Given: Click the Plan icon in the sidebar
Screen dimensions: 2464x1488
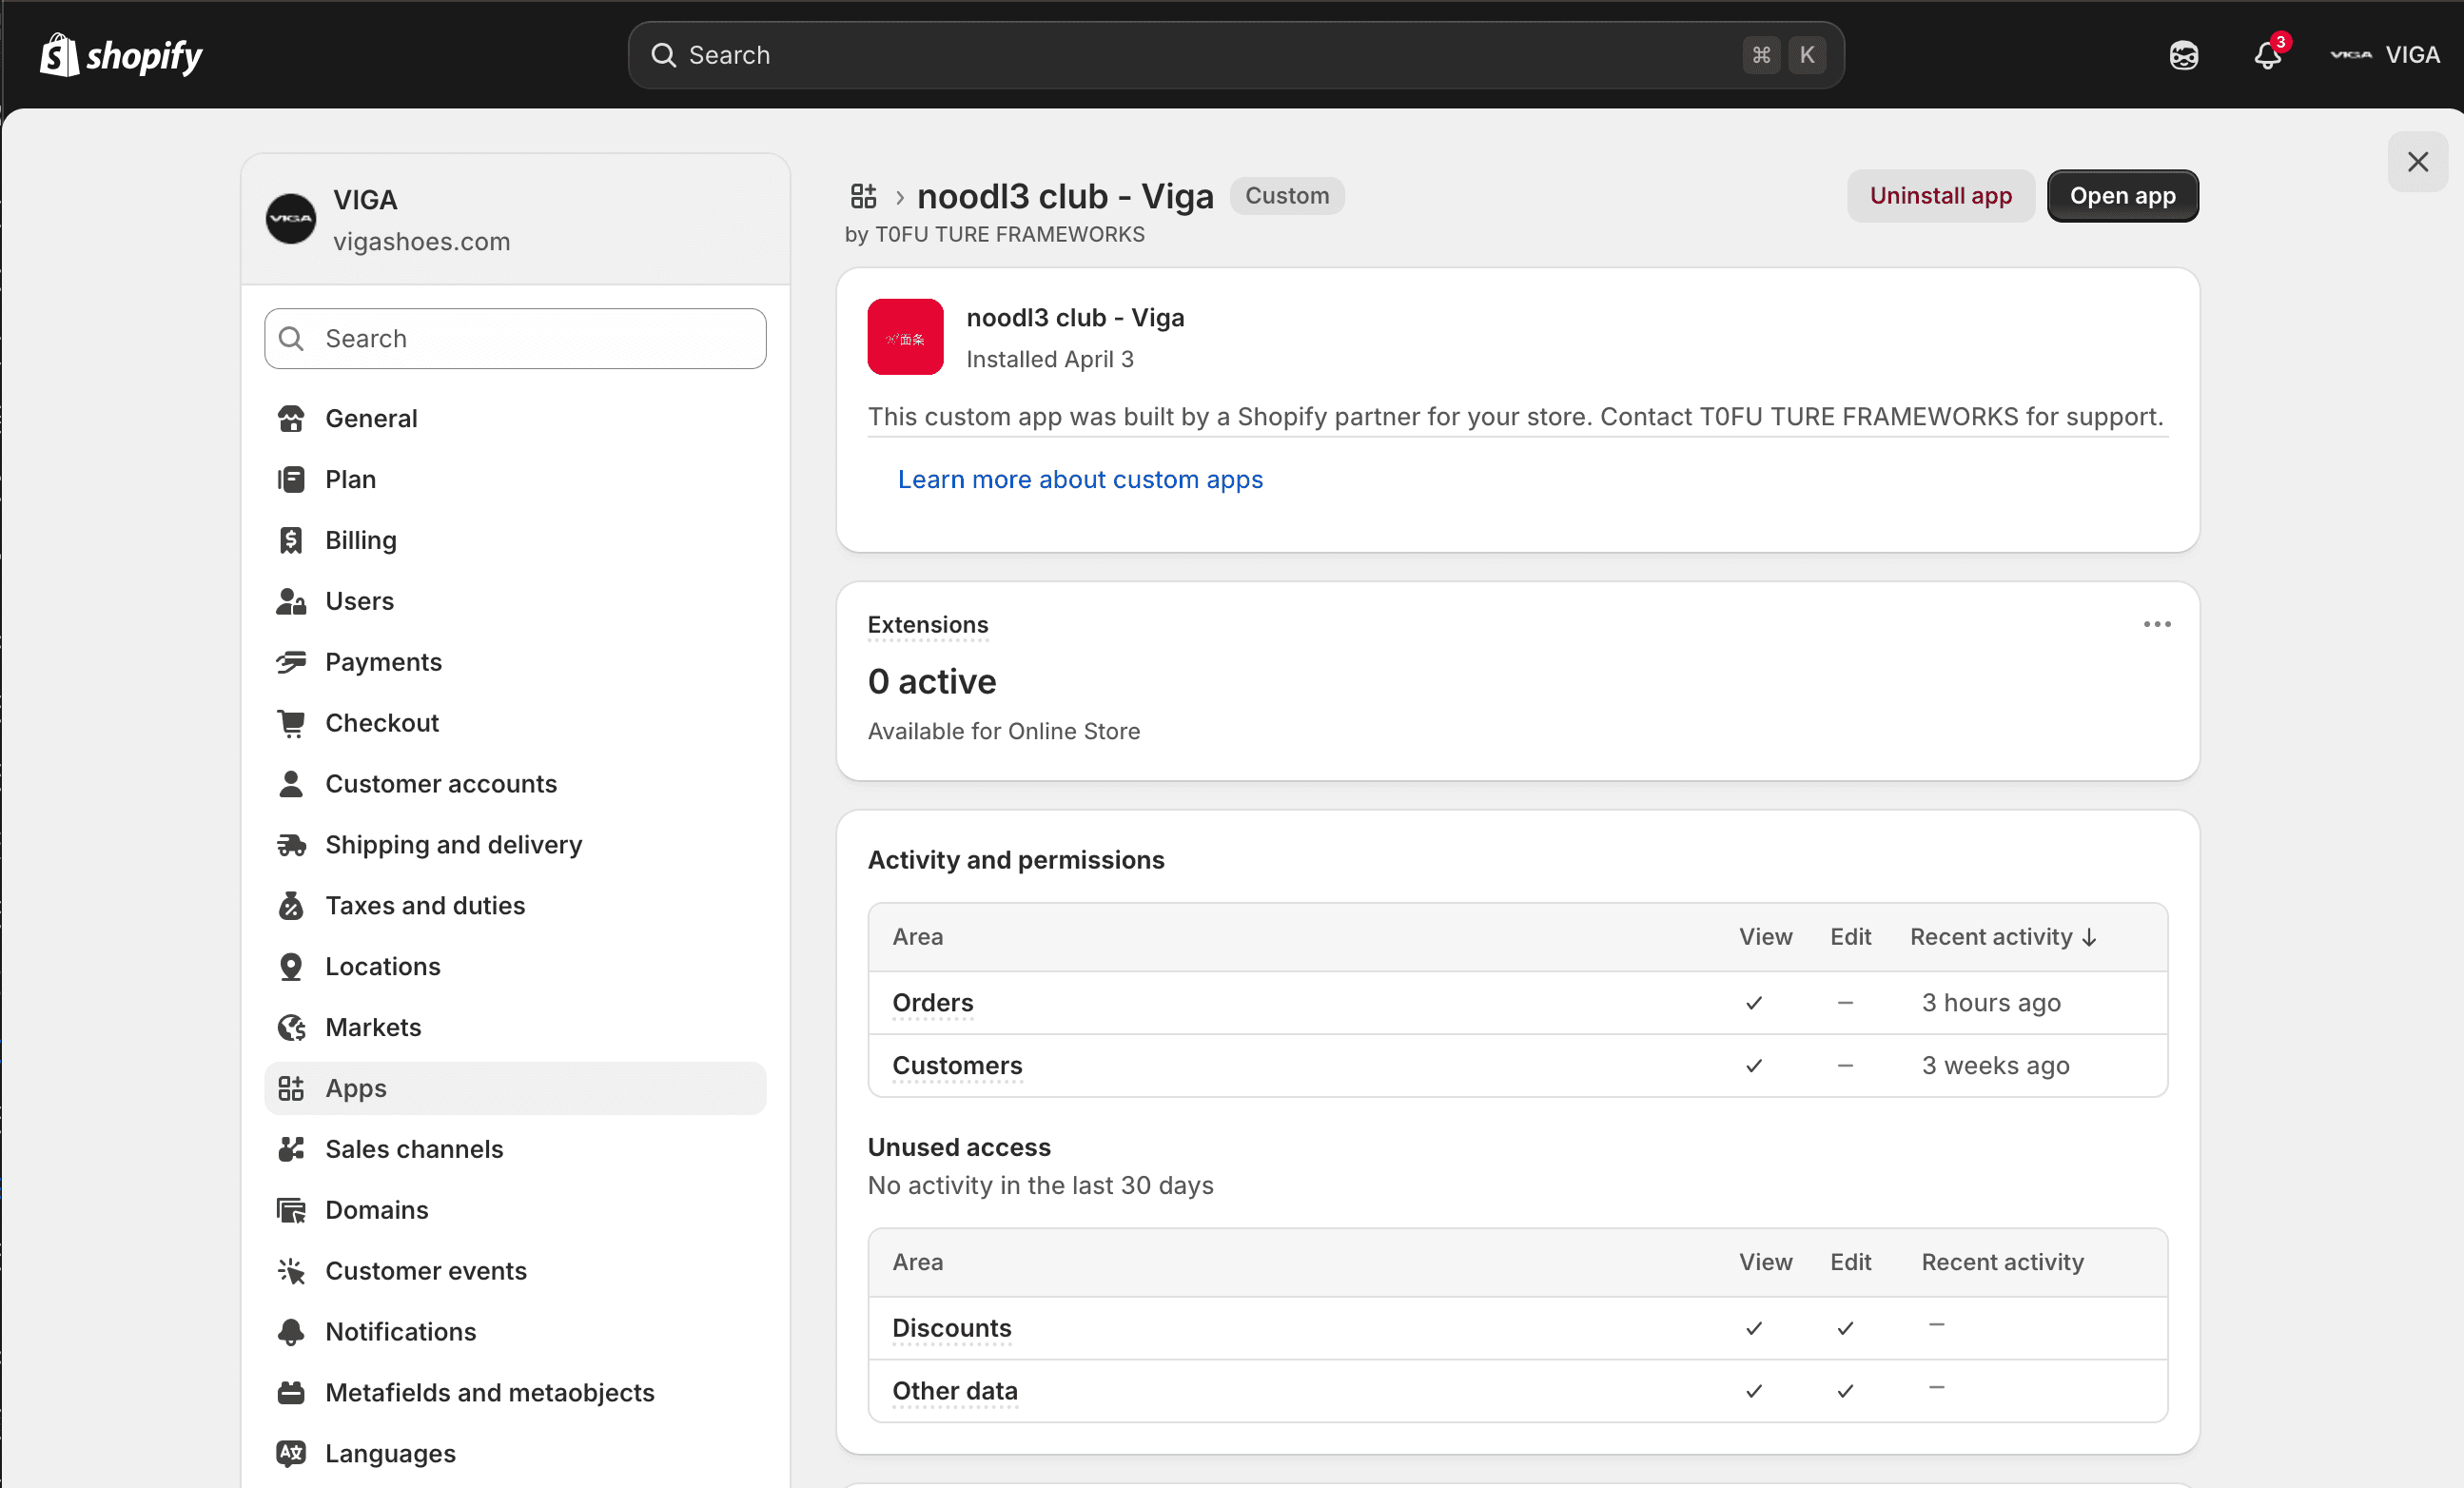Looking at the screenshot, I should click(291, 479).
